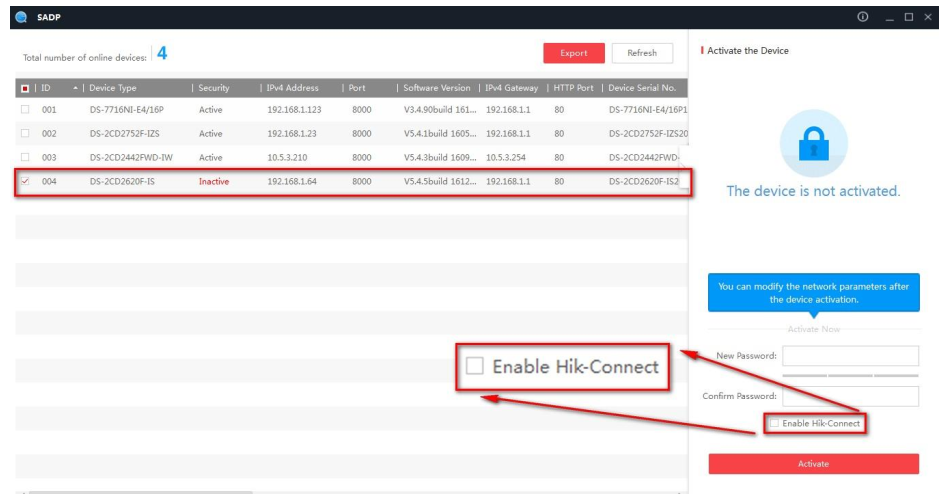The width and height of the screenshot is (950, 504).
Task: Click IP address 192.168.1.23
Action: coord(292,133)
